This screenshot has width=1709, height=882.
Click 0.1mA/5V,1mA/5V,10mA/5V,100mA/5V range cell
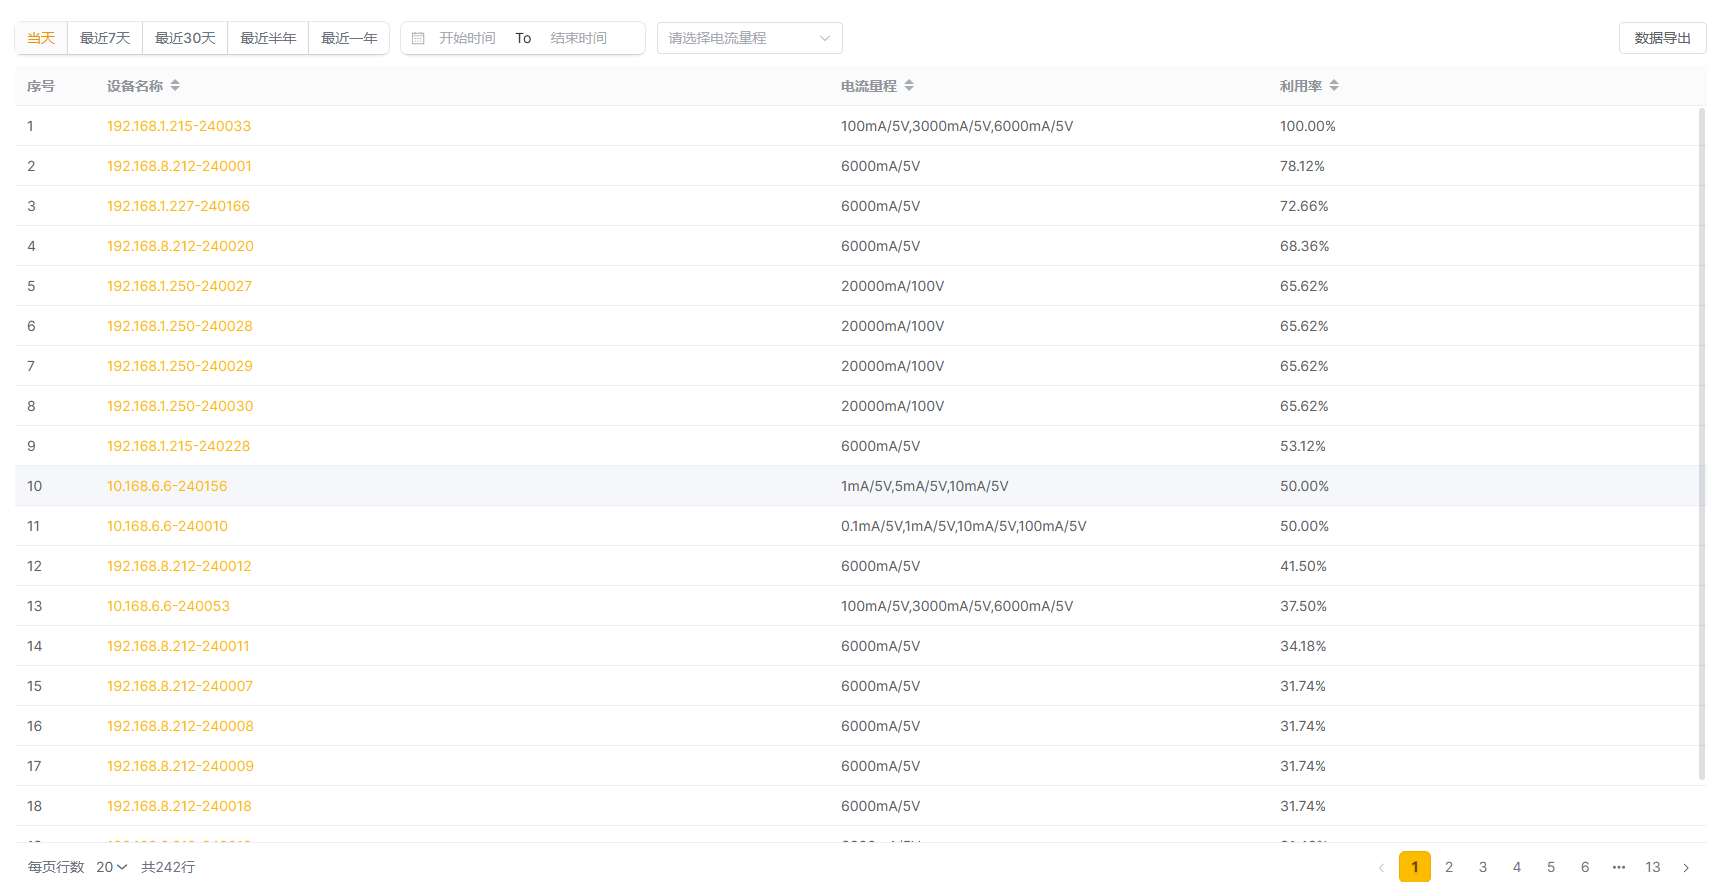(963, 526)
